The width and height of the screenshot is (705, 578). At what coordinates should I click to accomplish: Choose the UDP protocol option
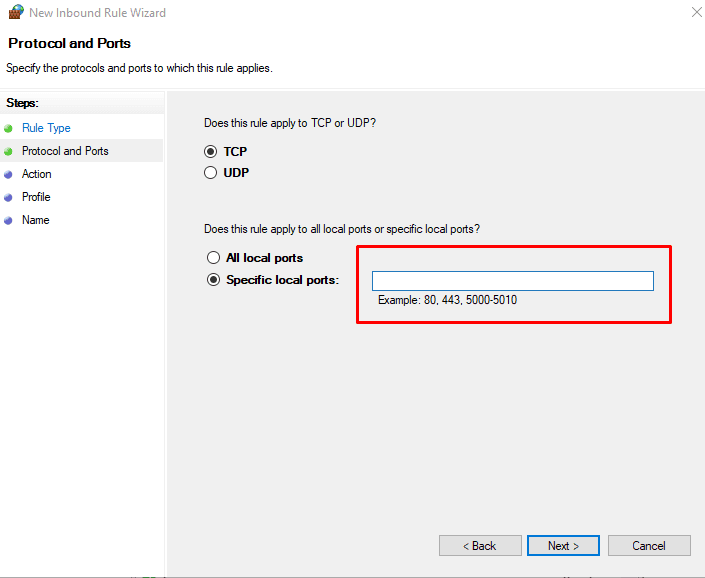click(211, 173)
